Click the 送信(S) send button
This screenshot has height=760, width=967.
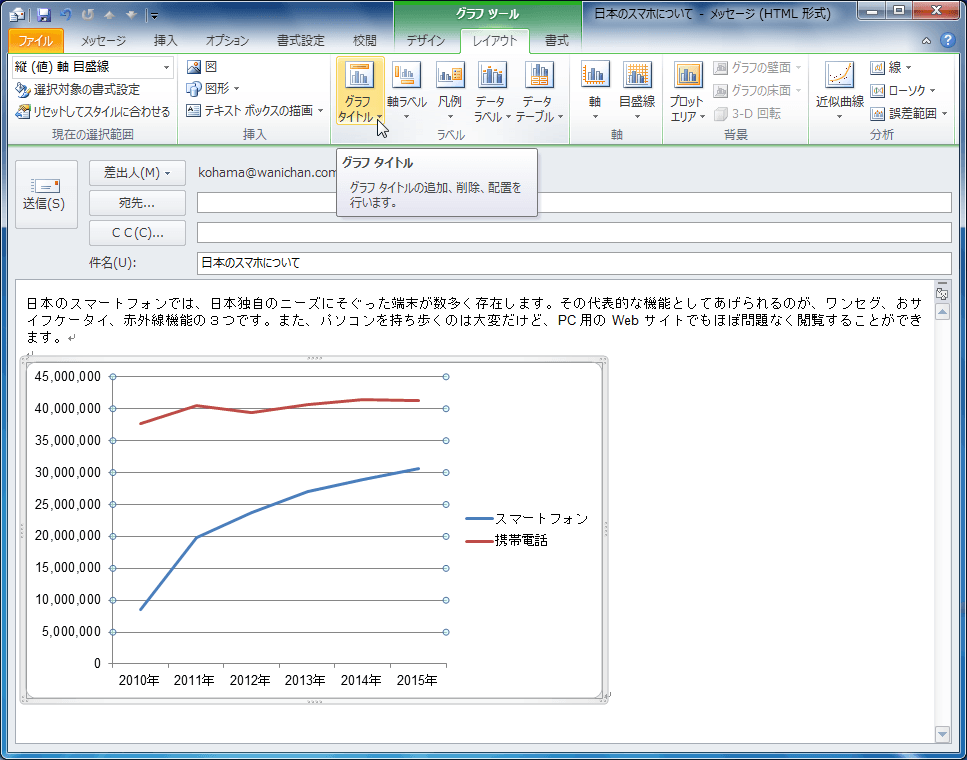(x=46, y=194)
